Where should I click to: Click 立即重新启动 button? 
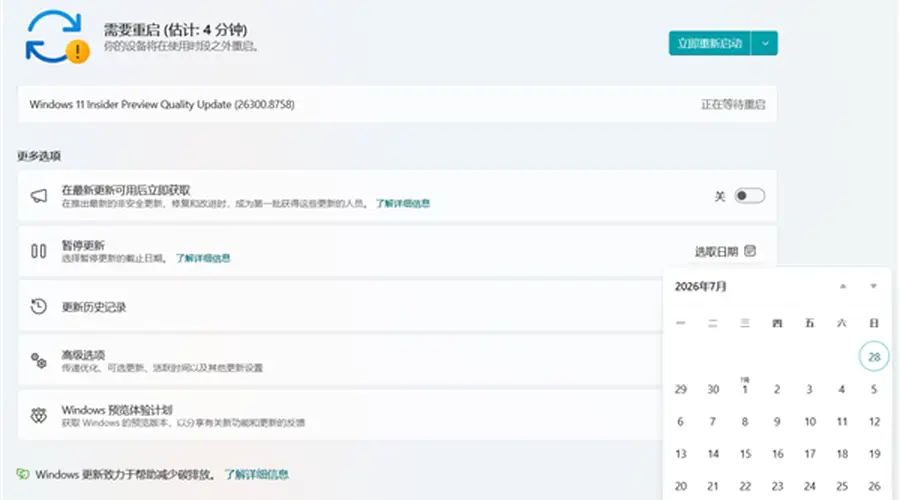[709, 43]
